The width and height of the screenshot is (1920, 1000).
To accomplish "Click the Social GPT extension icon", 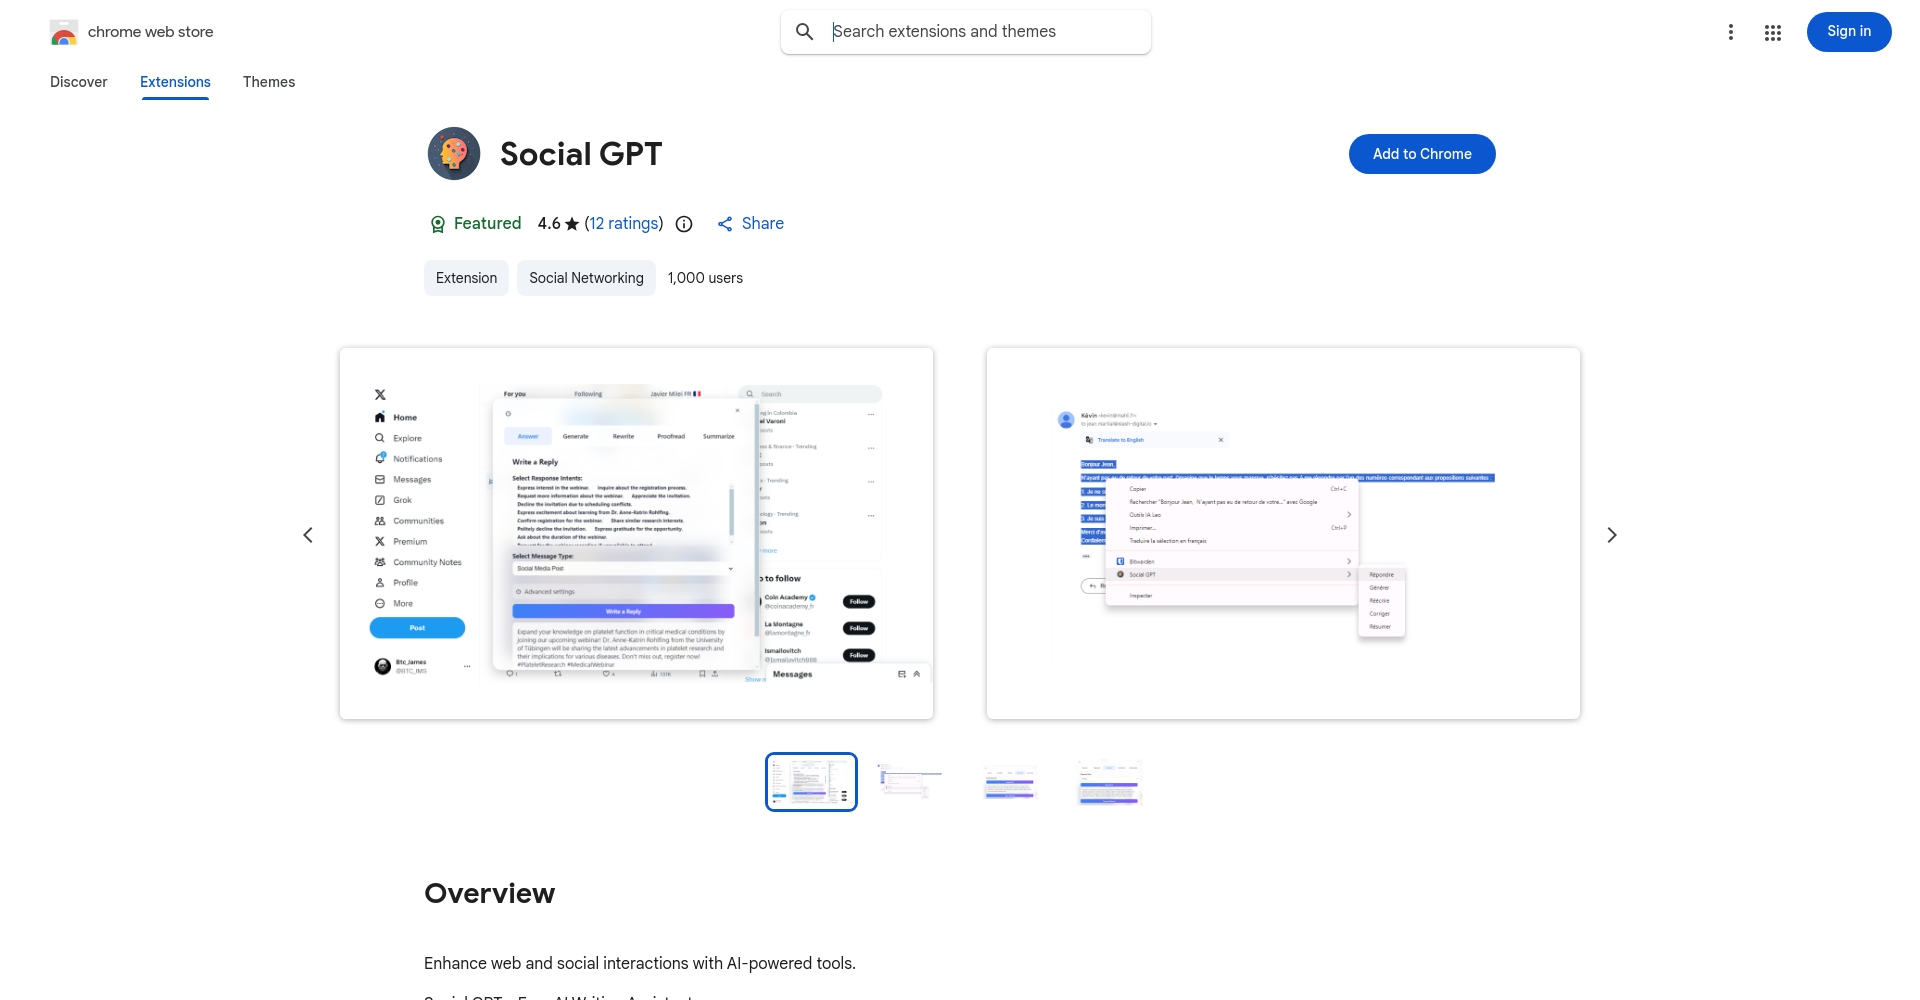I will 454,154.
